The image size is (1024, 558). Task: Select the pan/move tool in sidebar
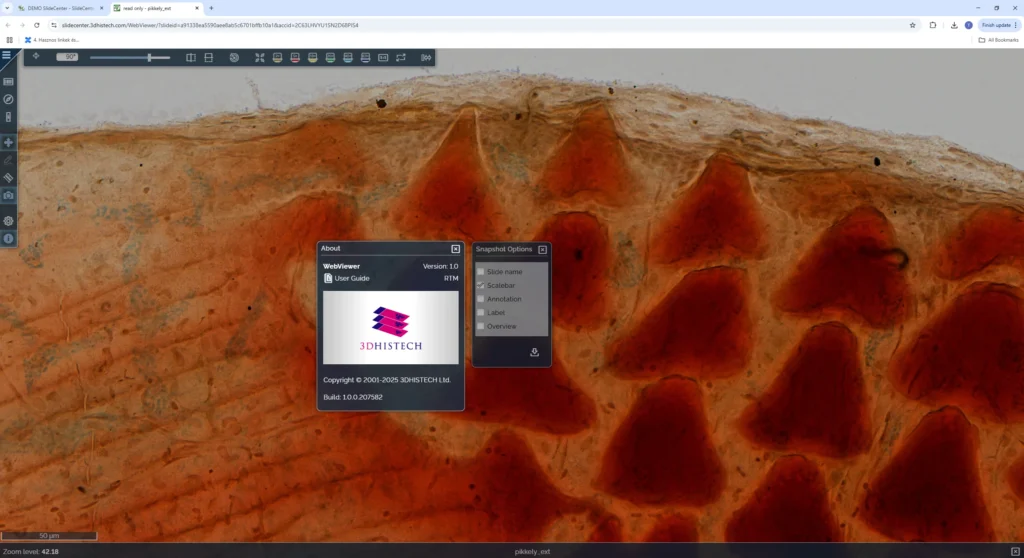click(8, 142)
